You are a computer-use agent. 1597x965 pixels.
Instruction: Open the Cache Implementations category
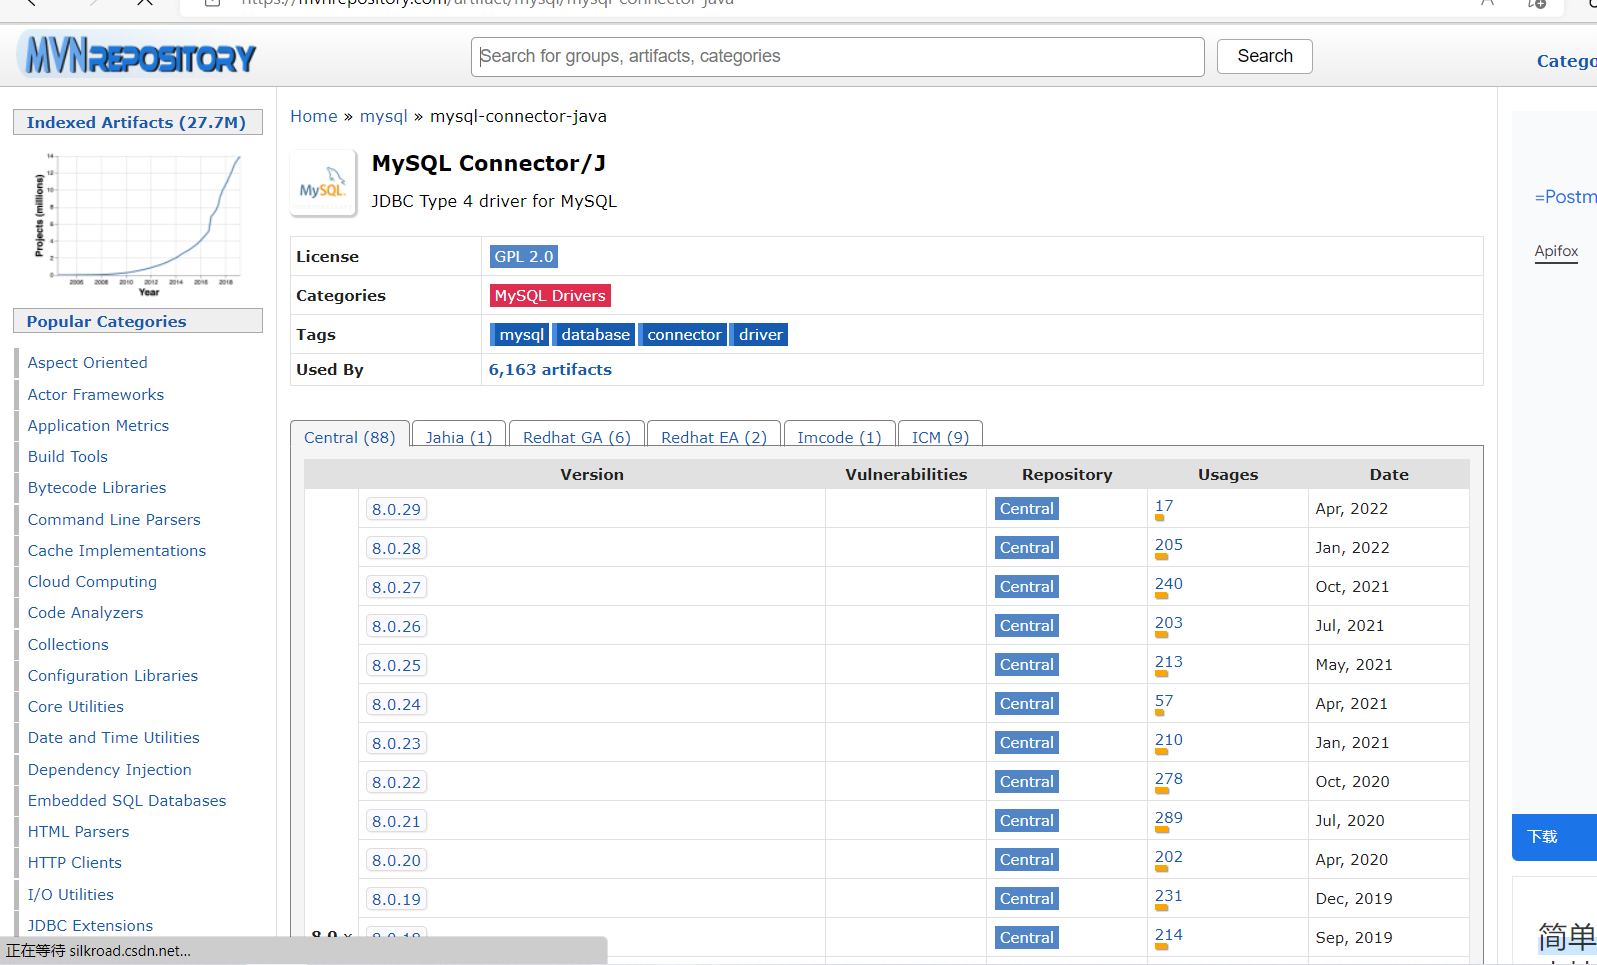click(117, 550)
